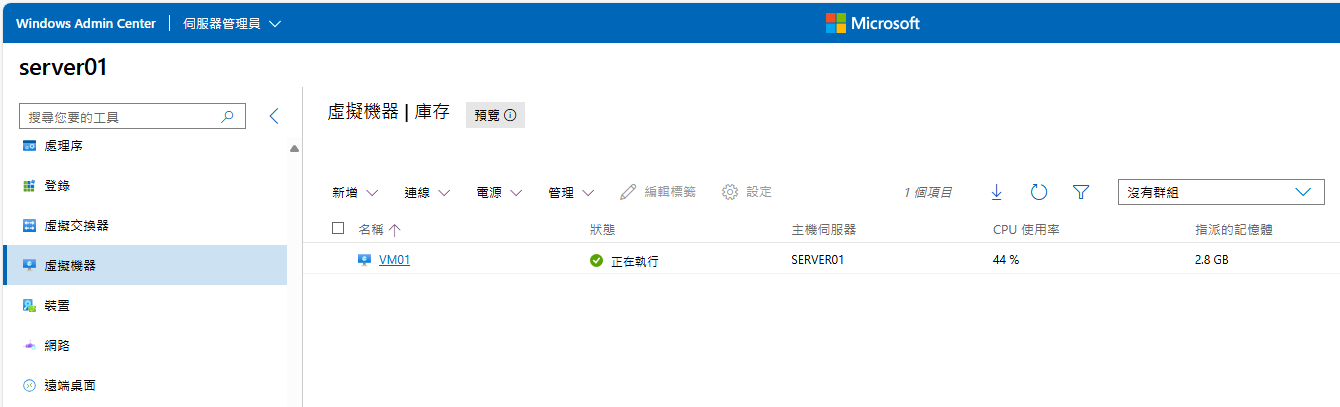Select 處理序 in the tools list
The image size is (1340, 407).
coord(144,146)
